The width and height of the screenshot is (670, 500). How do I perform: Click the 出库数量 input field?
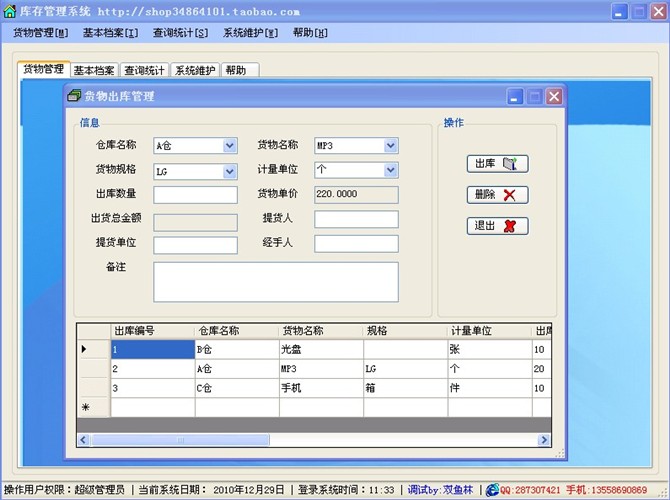click(x=195, y=195)
